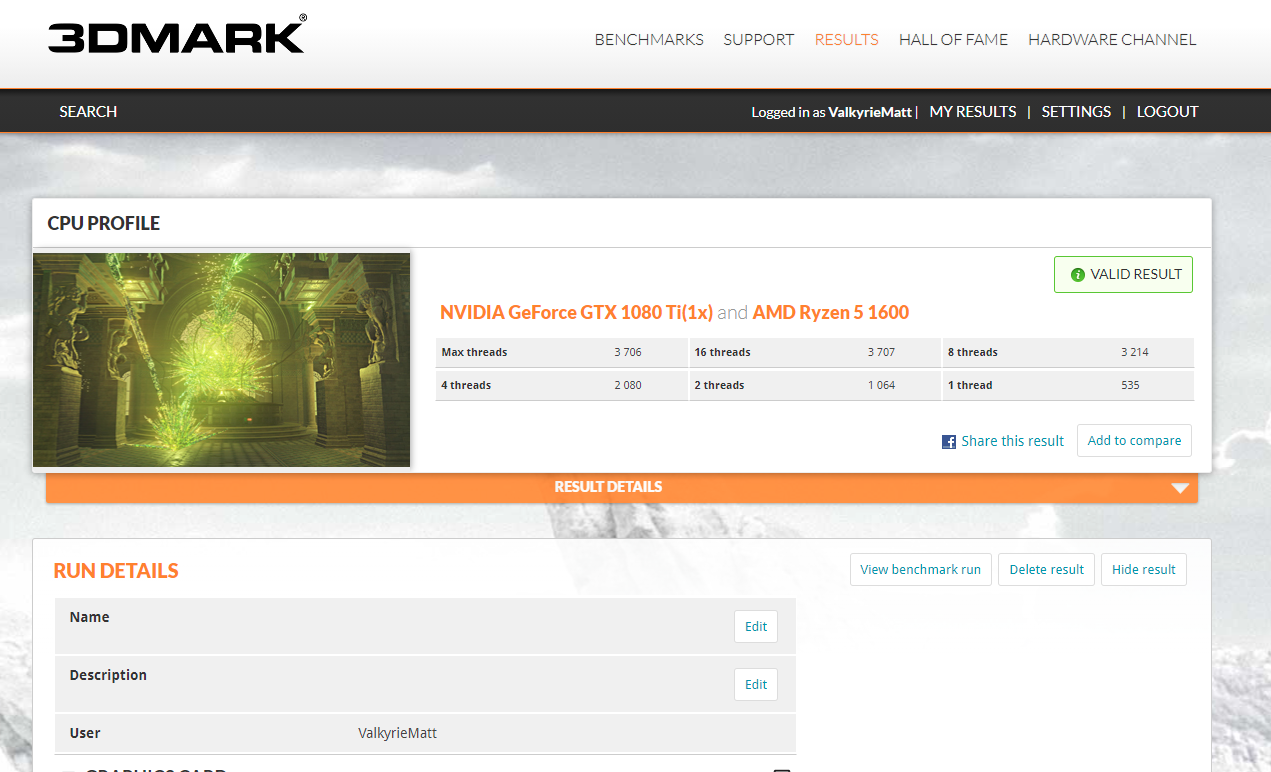Select the 1 thread score 535
Viewport: 1271px width, 772px height.
click(x=1130, y=385)
